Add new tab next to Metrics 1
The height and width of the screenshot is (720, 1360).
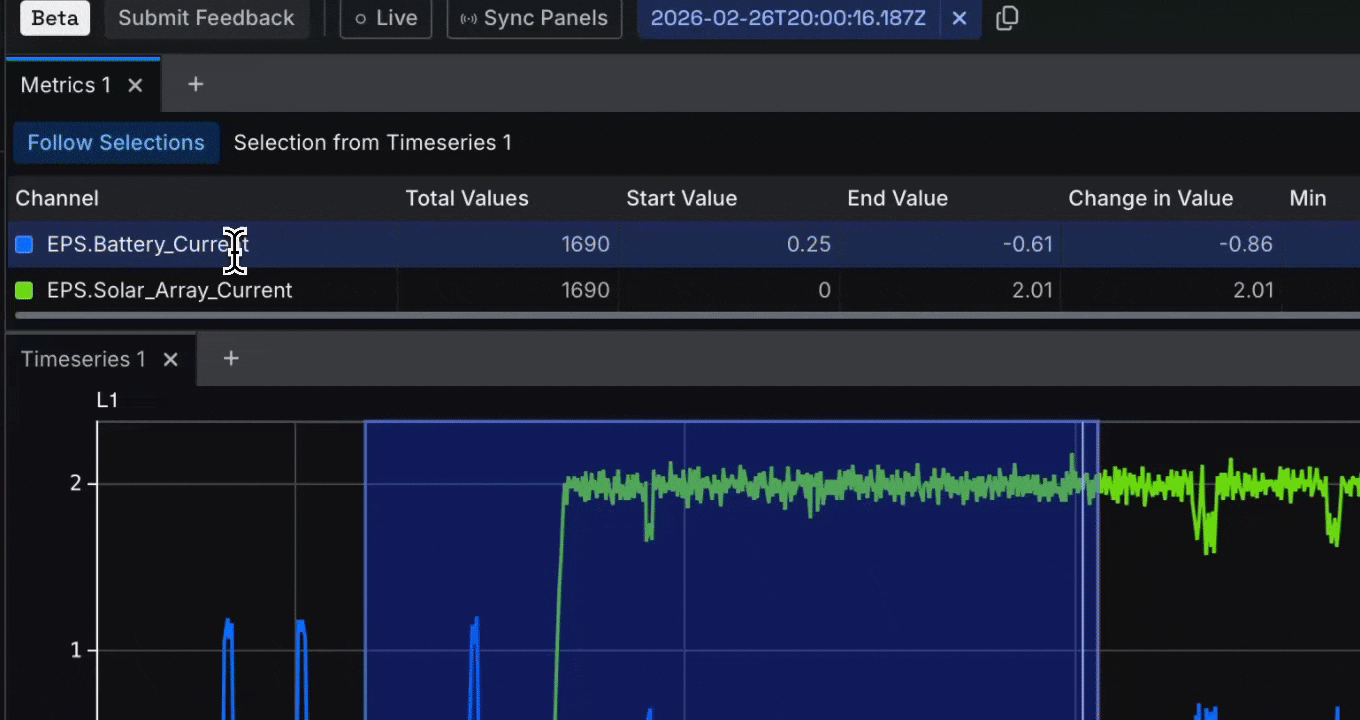[x=196, y=84]
